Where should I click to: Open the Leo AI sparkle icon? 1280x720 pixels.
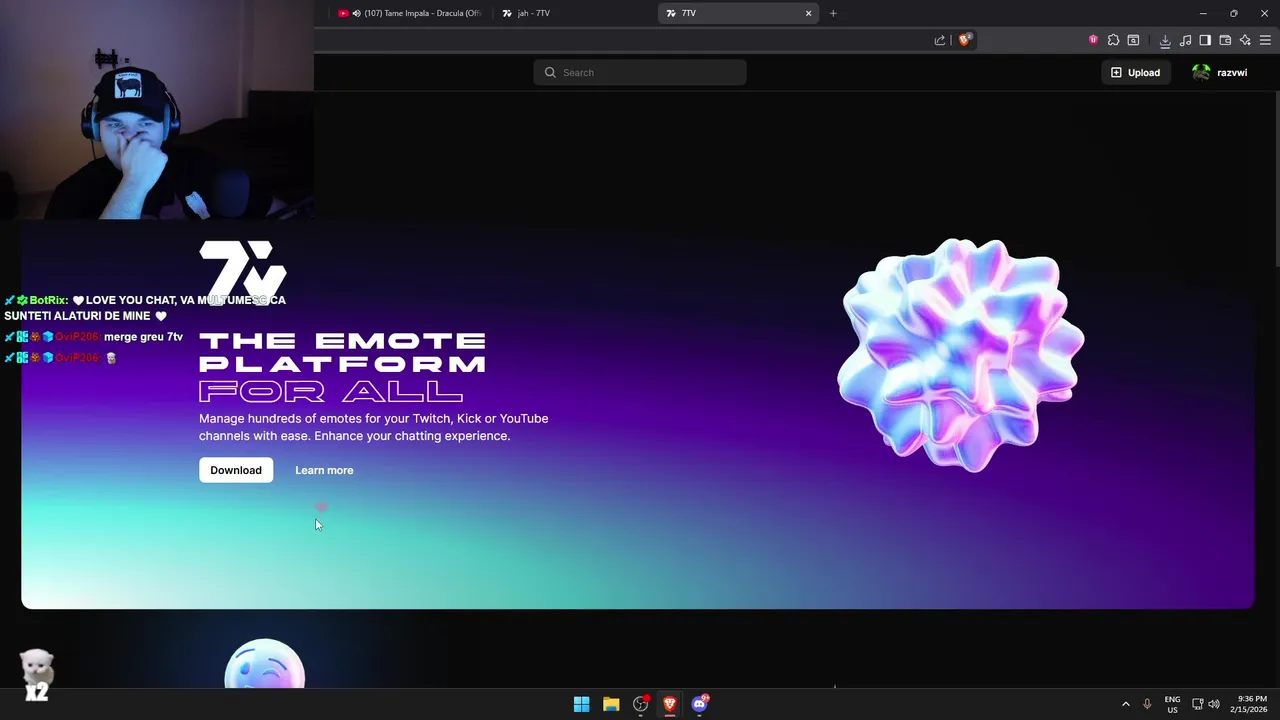pyautogui.click(x=1245, y=40)
